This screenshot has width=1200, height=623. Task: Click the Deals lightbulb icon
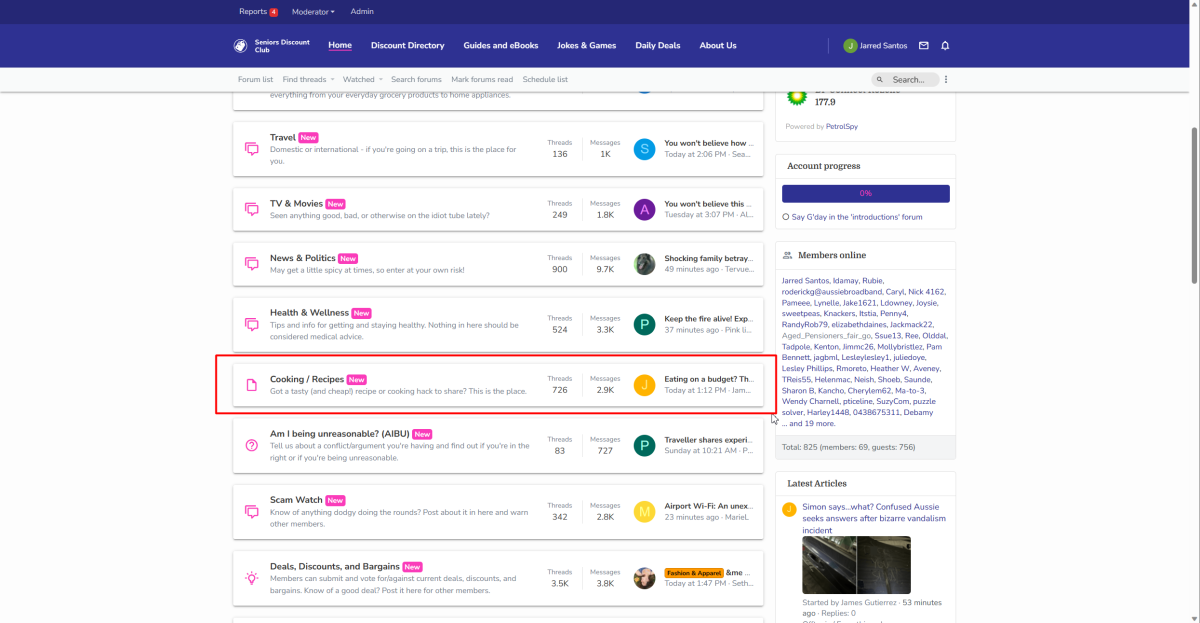(252, 578)
